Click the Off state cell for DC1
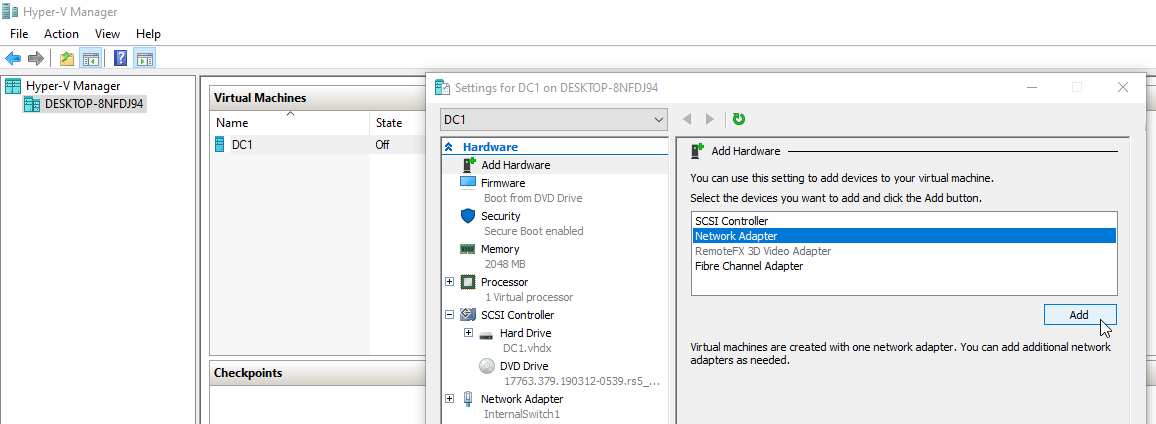 (x=382, y=145)
